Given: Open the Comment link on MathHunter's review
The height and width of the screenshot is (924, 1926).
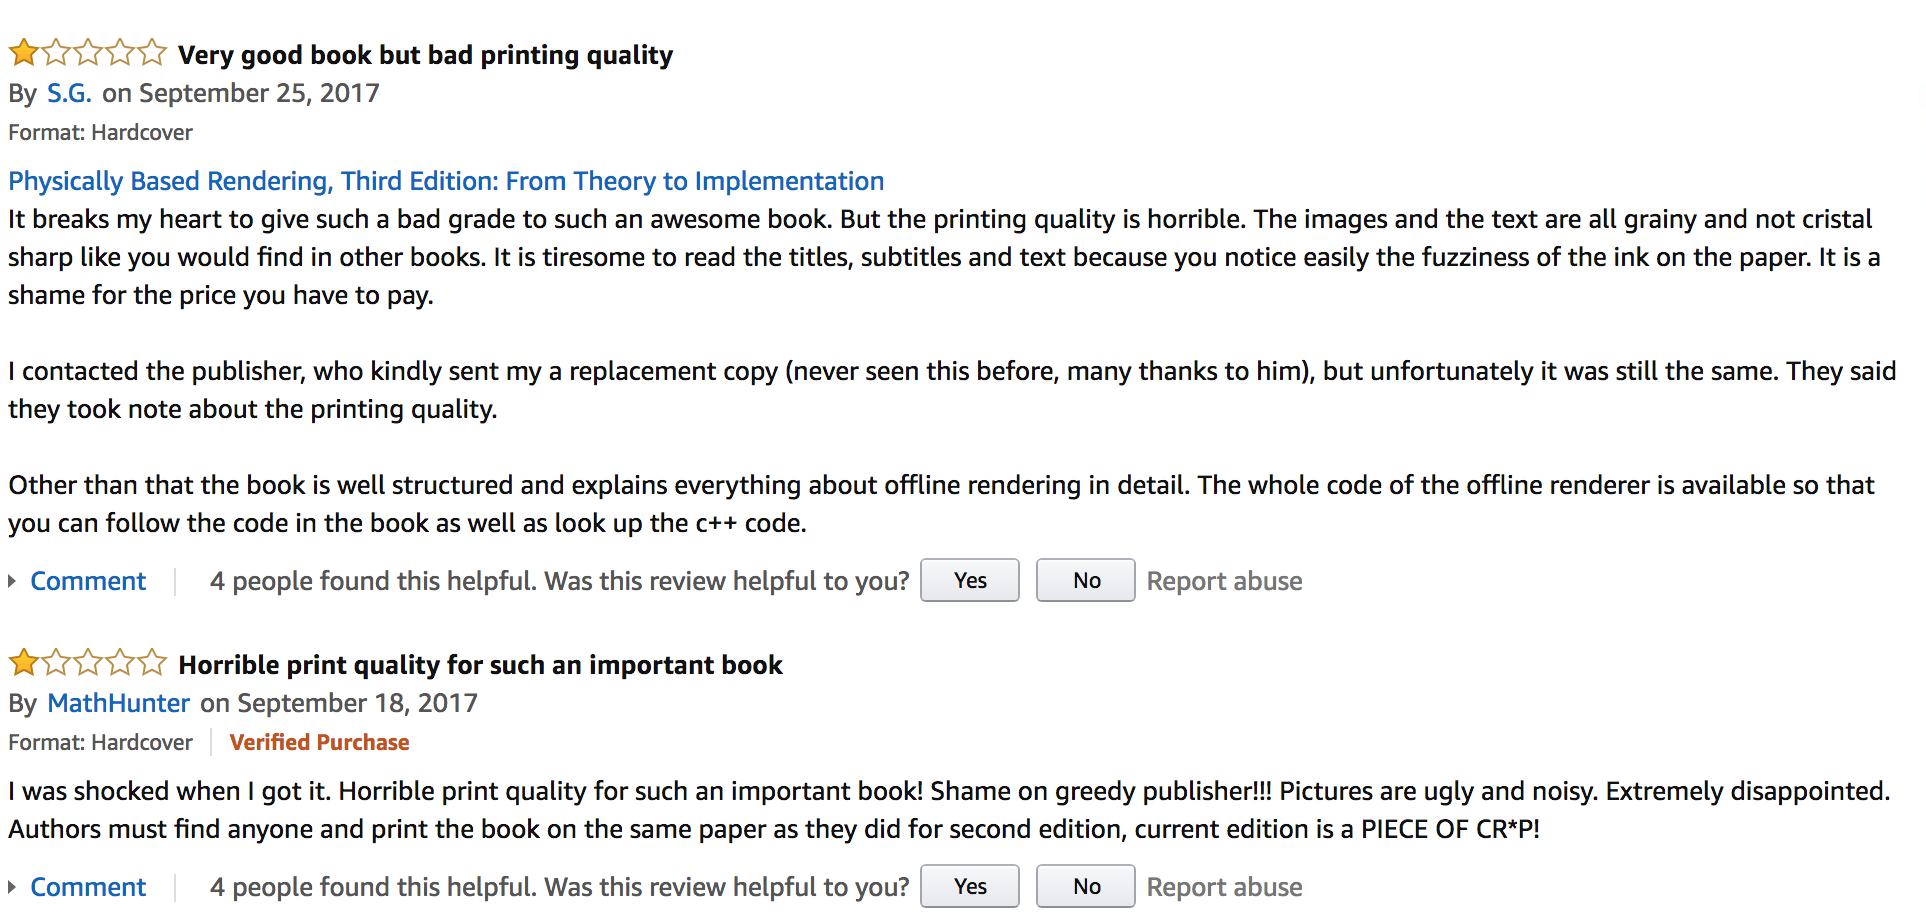Looking at the screenshot, I should click(88, 887).
